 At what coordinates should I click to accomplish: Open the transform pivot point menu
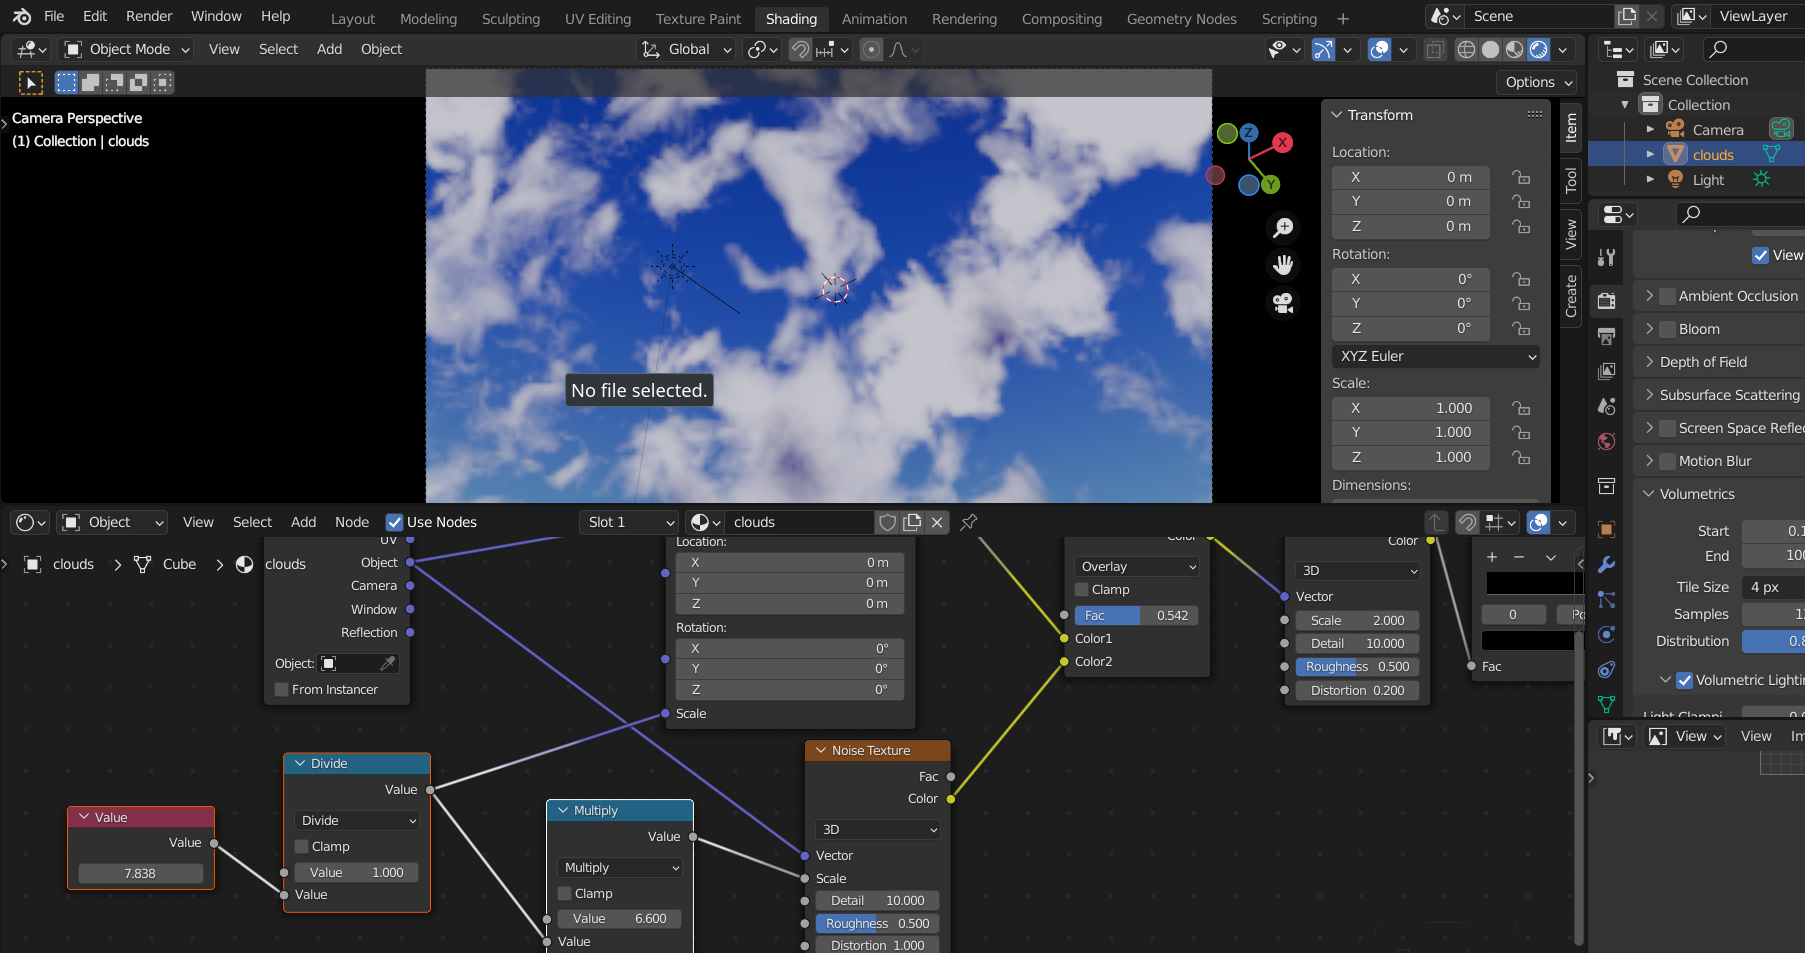[x=762, y=49]
